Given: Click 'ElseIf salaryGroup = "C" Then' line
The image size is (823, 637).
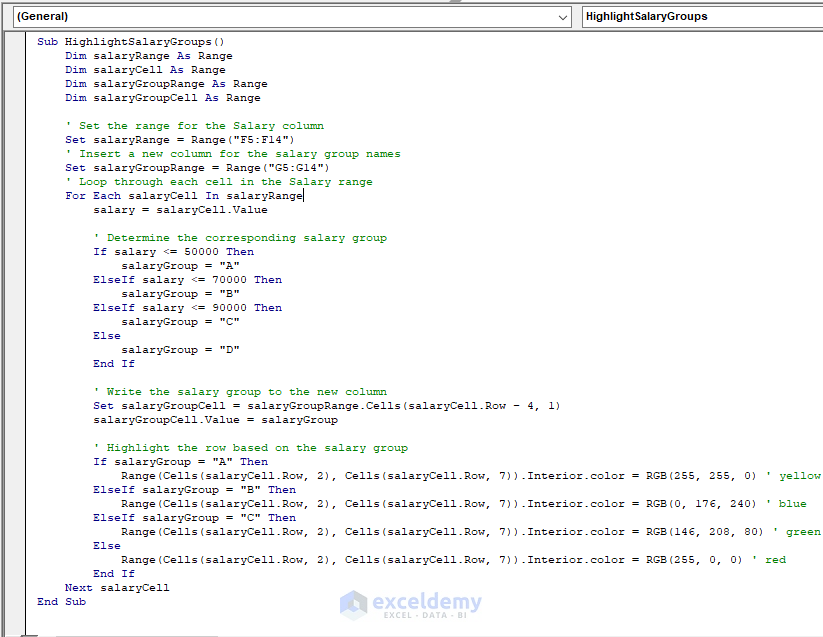Looking at the screenshot, I should (x=195, y=518).
